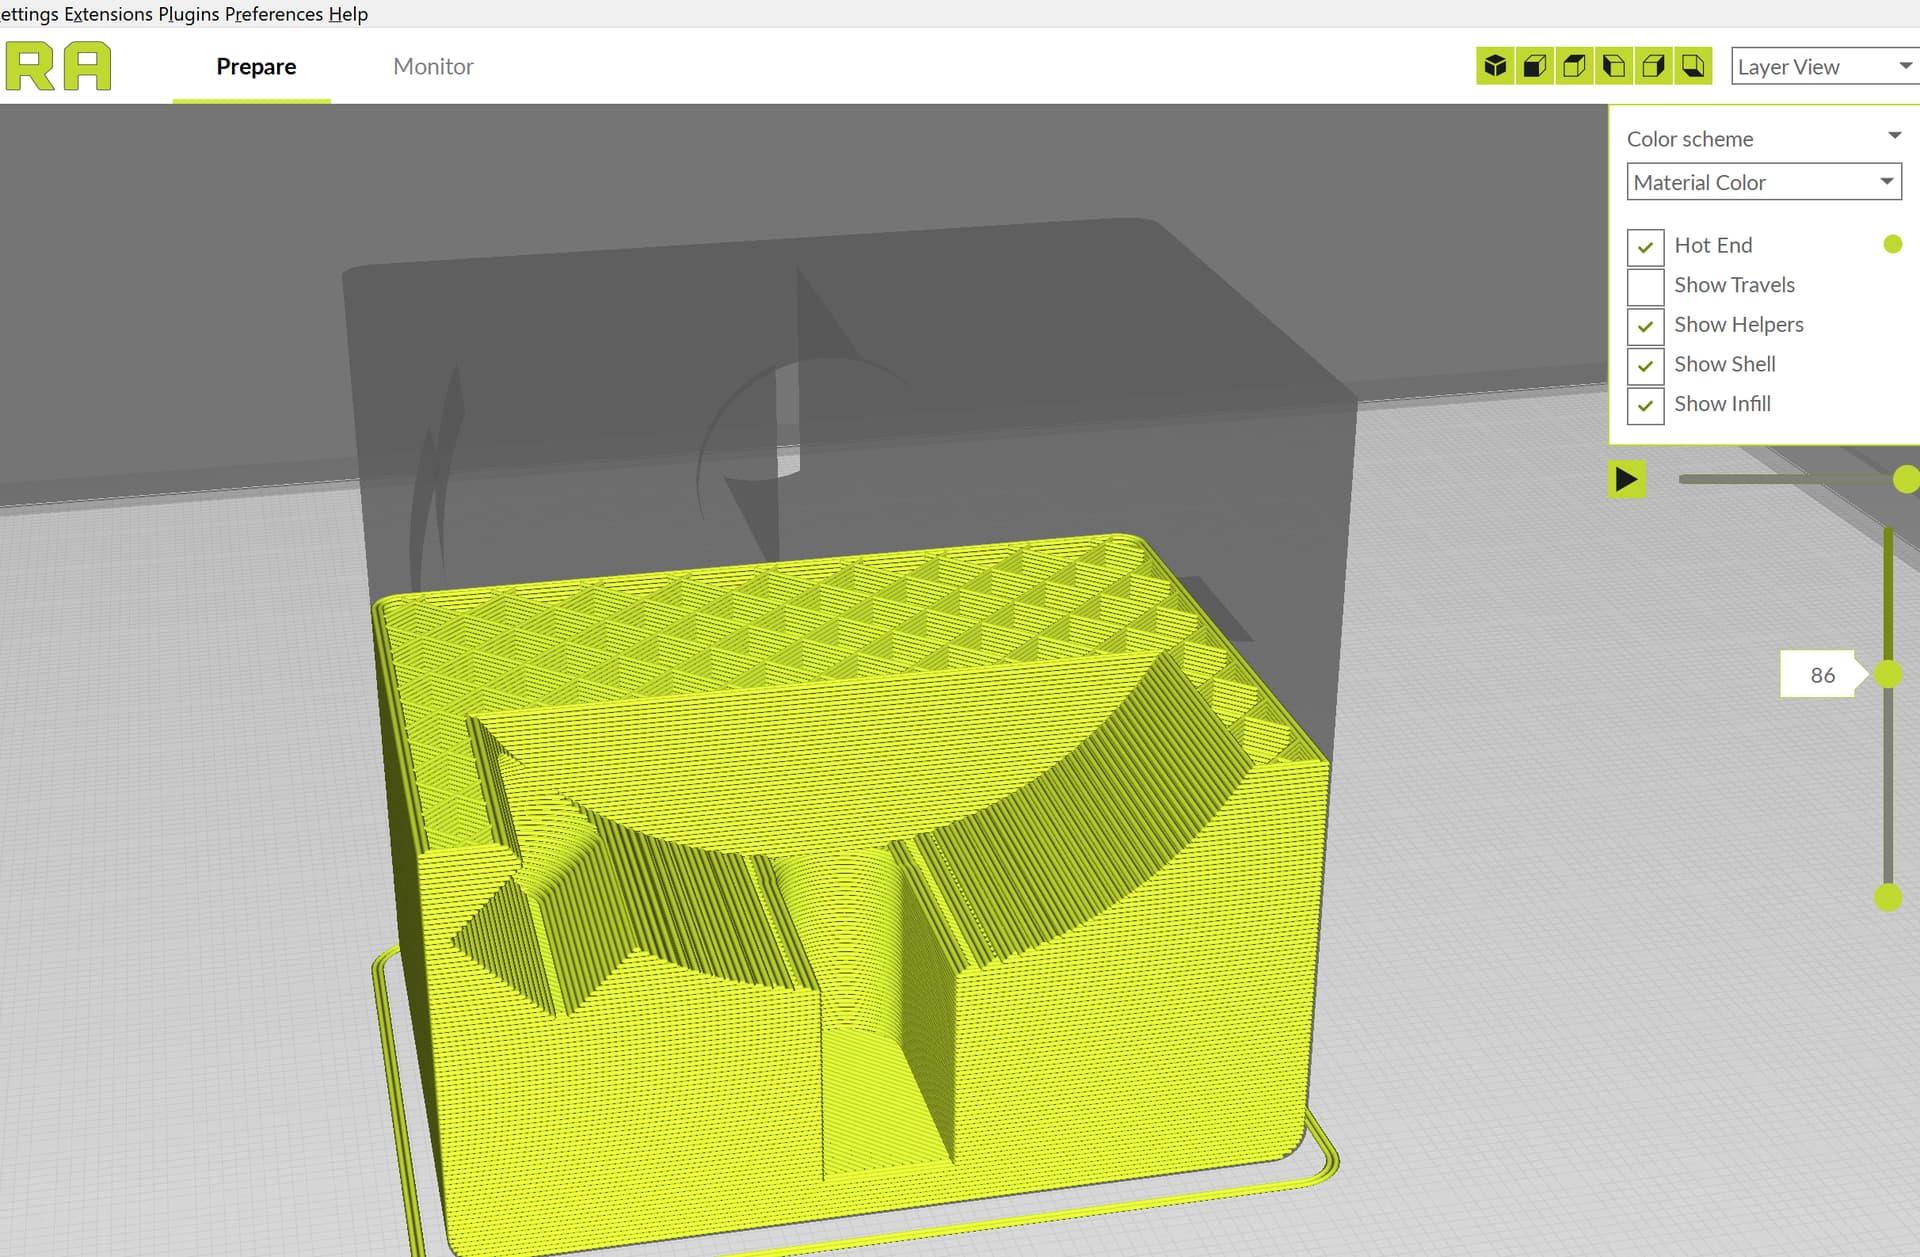
Task: Toggle the Show Infill checkbox
Action: (1645, 405)
